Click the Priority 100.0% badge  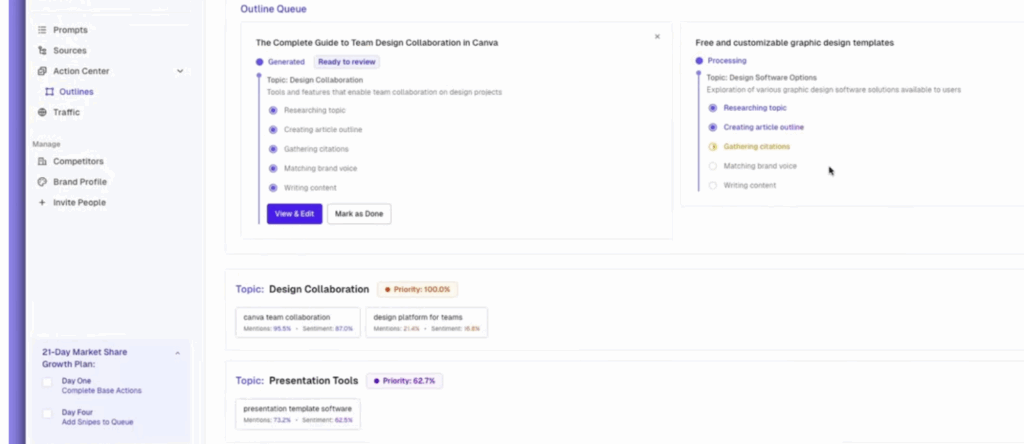[417, 289]
